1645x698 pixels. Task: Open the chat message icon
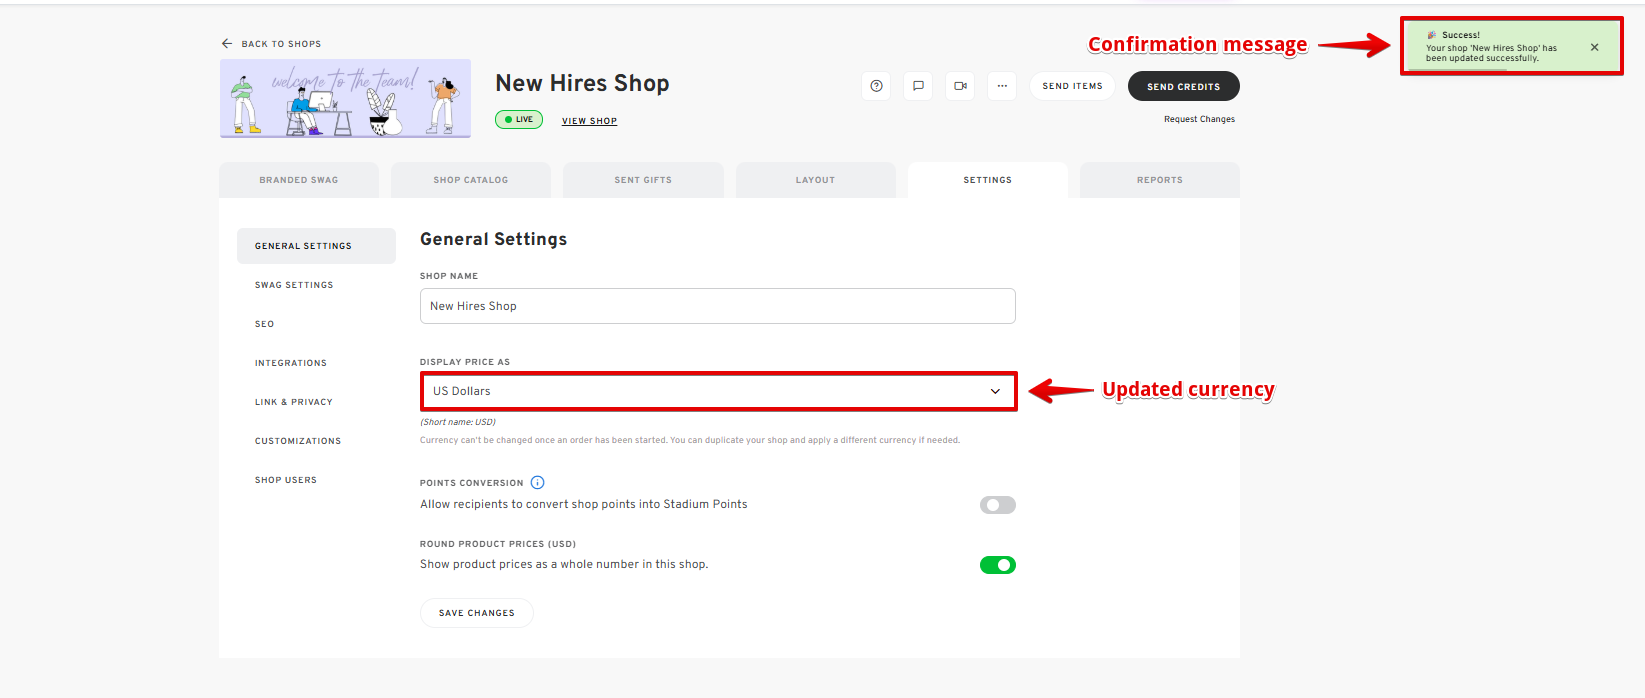[918, 86]
